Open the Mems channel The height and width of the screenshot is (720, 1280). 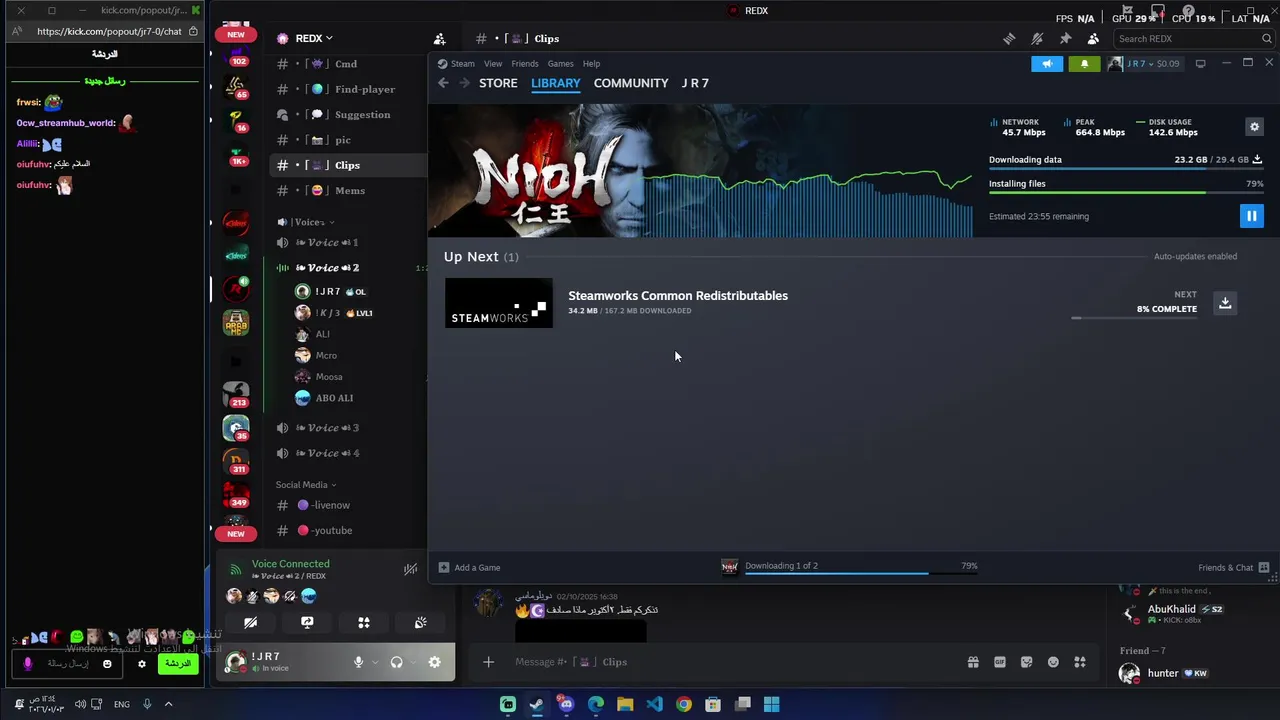348,191
